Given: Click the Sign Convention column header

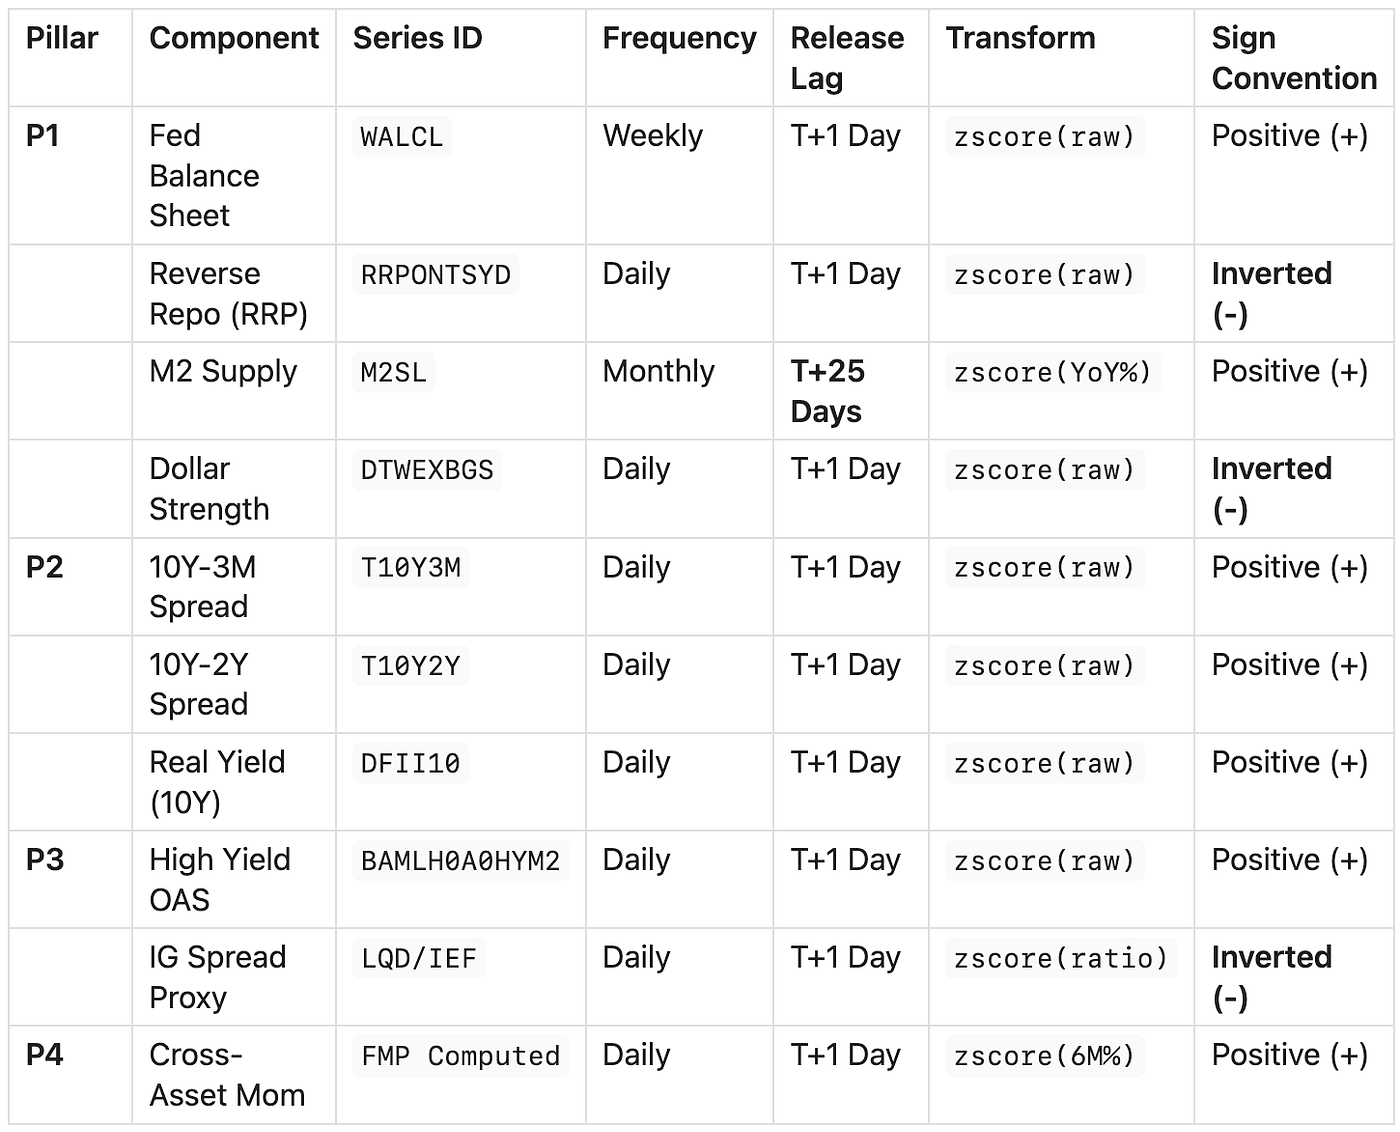Looking at the screenshot, I should pyautogui.click(x=1294, y=58).
